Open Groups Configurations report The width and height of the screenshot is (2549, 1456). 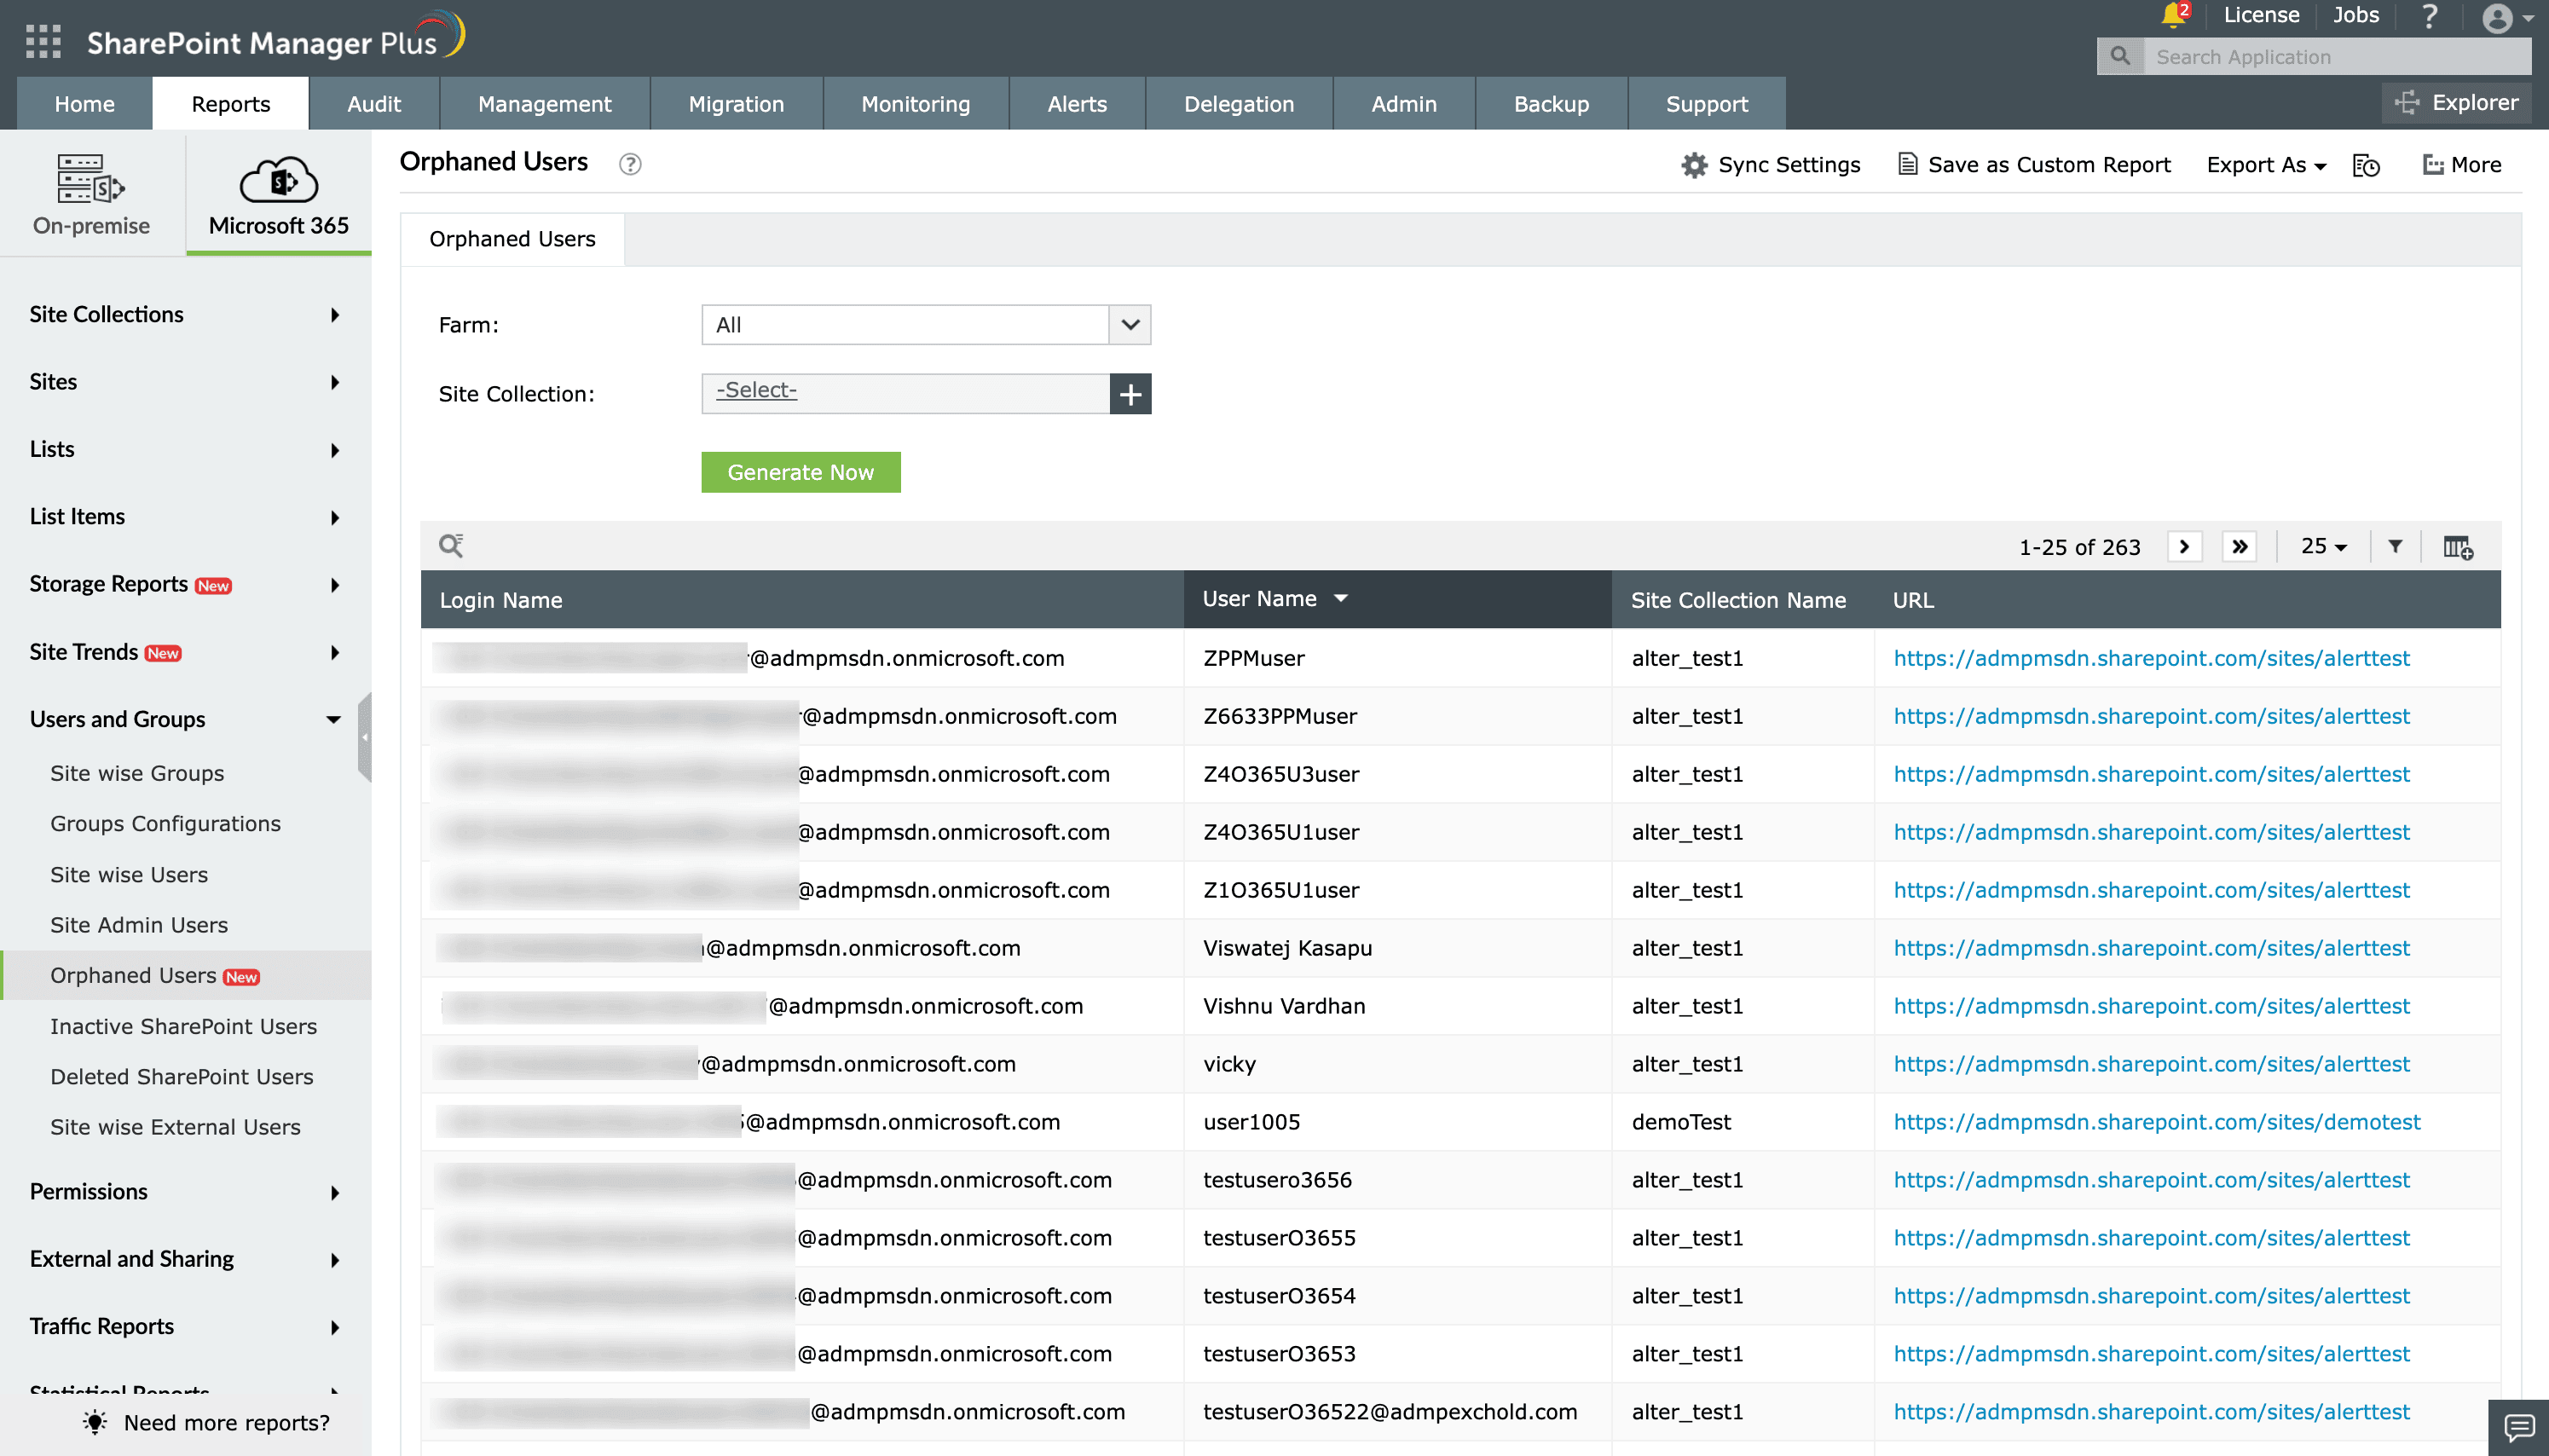coord(165,824)
